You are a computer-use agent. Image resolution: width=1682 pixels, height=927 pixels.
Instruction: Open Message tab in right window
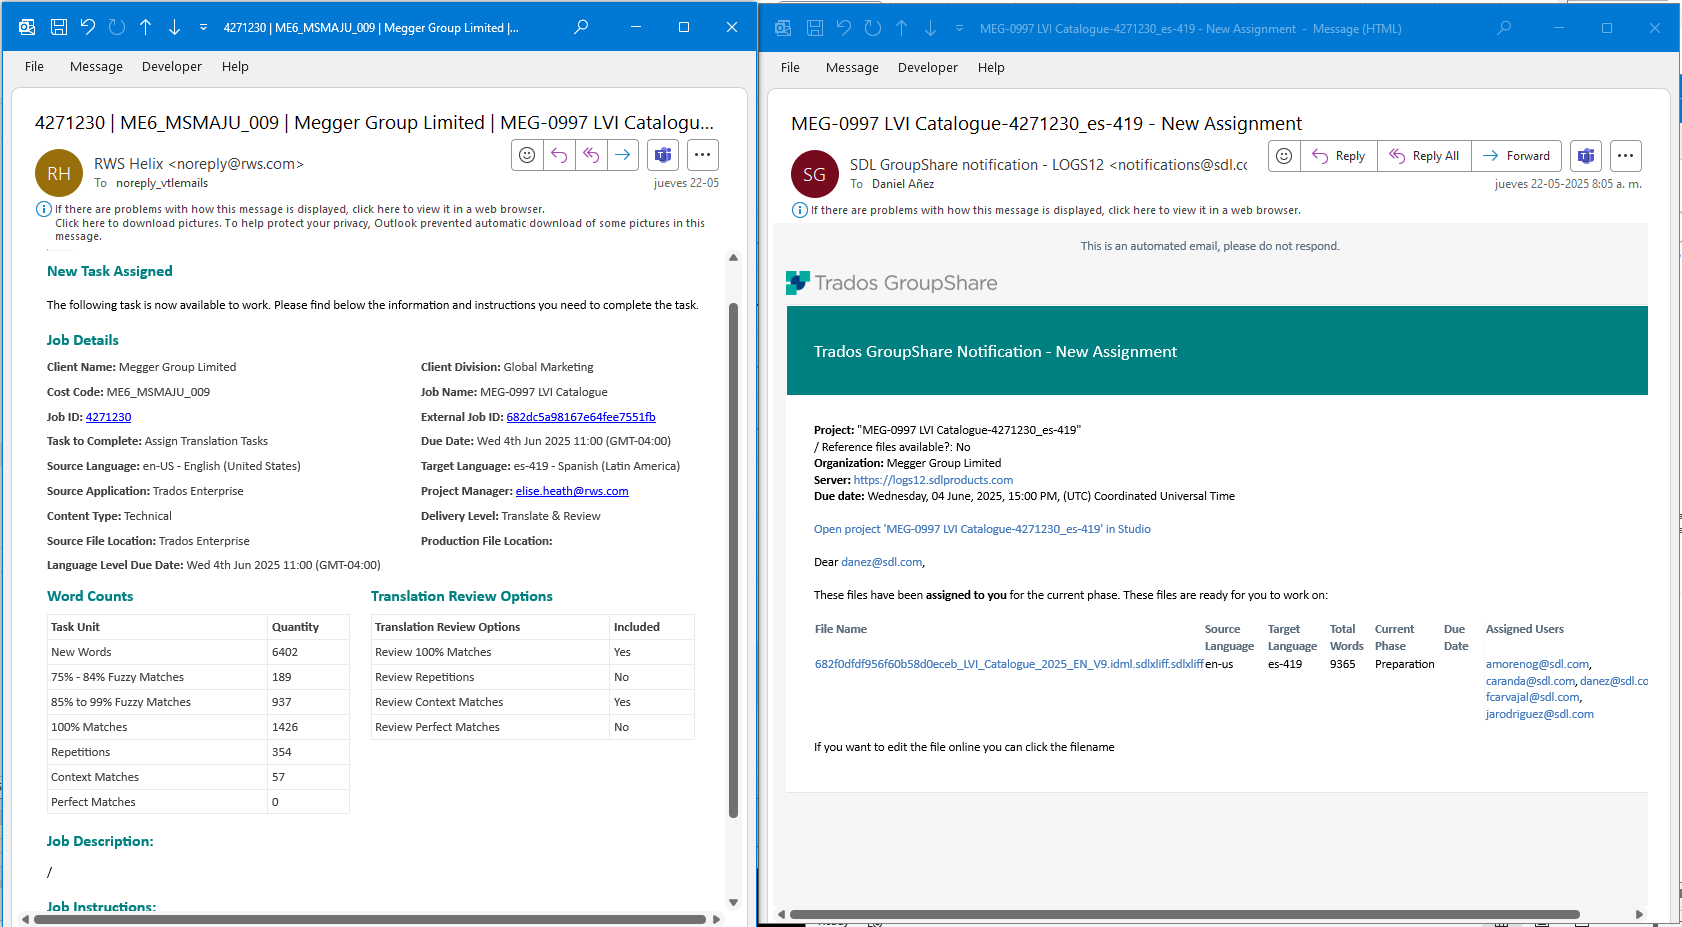pyautogui.click(x=852, y=67)
